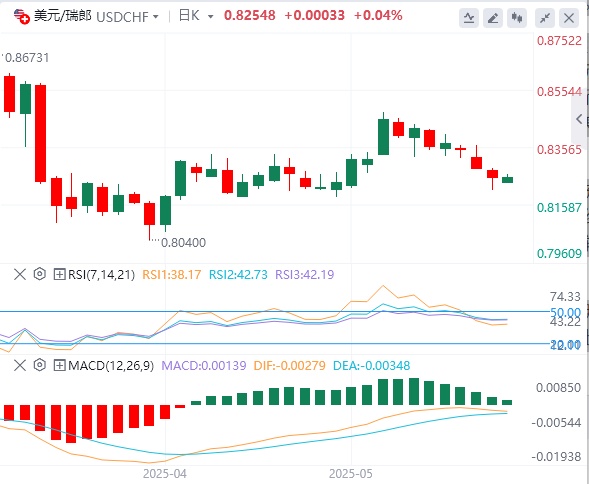
Task: Remove the MACD indicator with X
Action: click(x=20, y=365)
